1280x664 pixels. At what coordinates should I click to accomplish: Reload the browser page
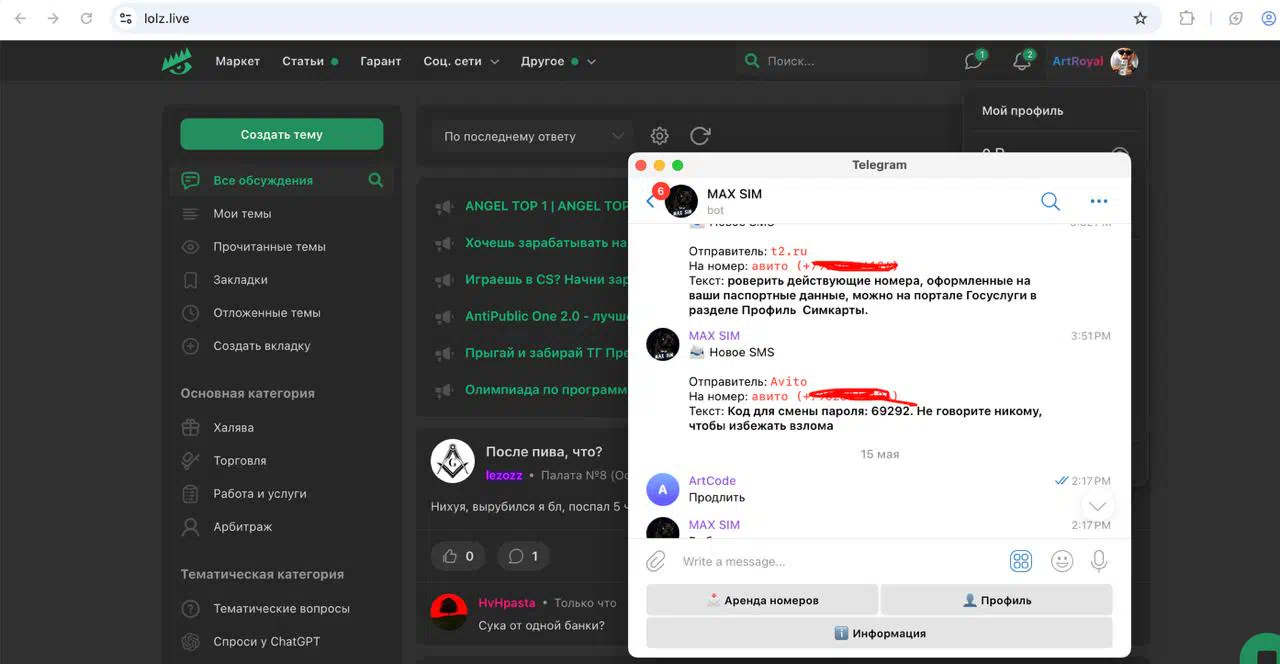pos(86,18)
